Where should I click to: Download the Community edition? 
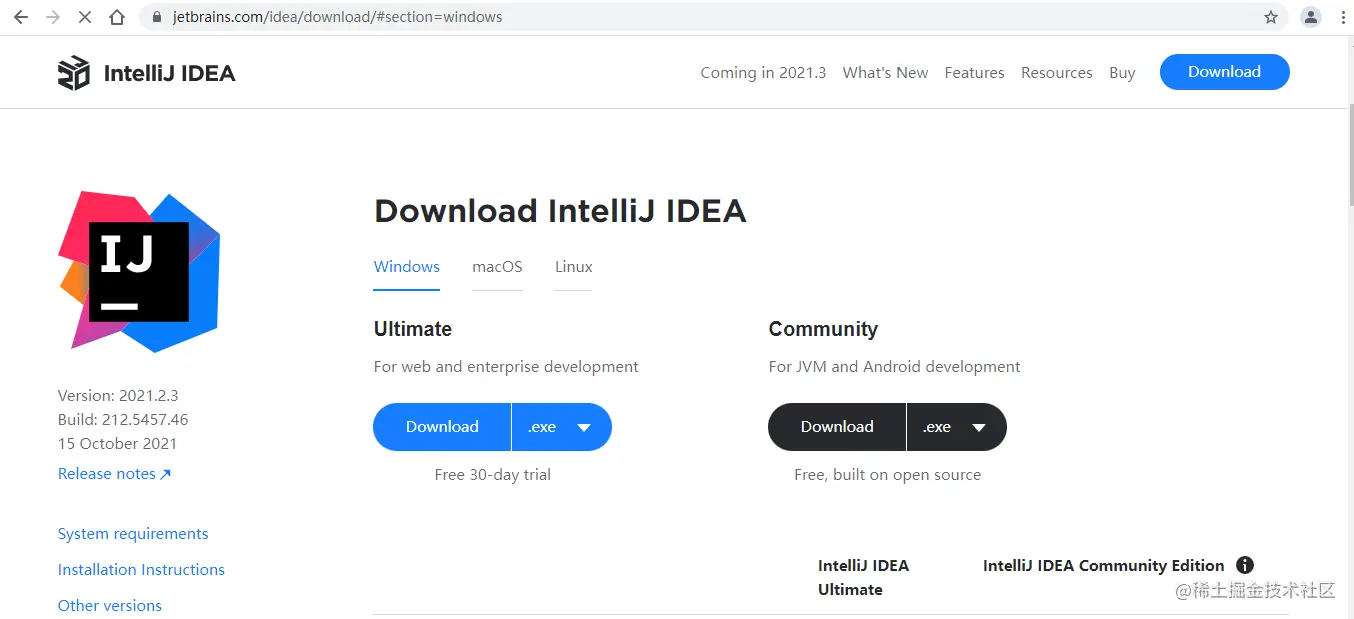point(837,427)
